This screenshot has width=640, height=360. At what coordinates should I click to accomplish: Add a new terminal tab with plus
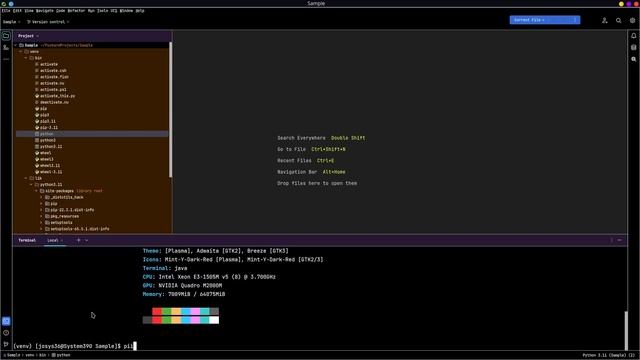click(79, 240)
